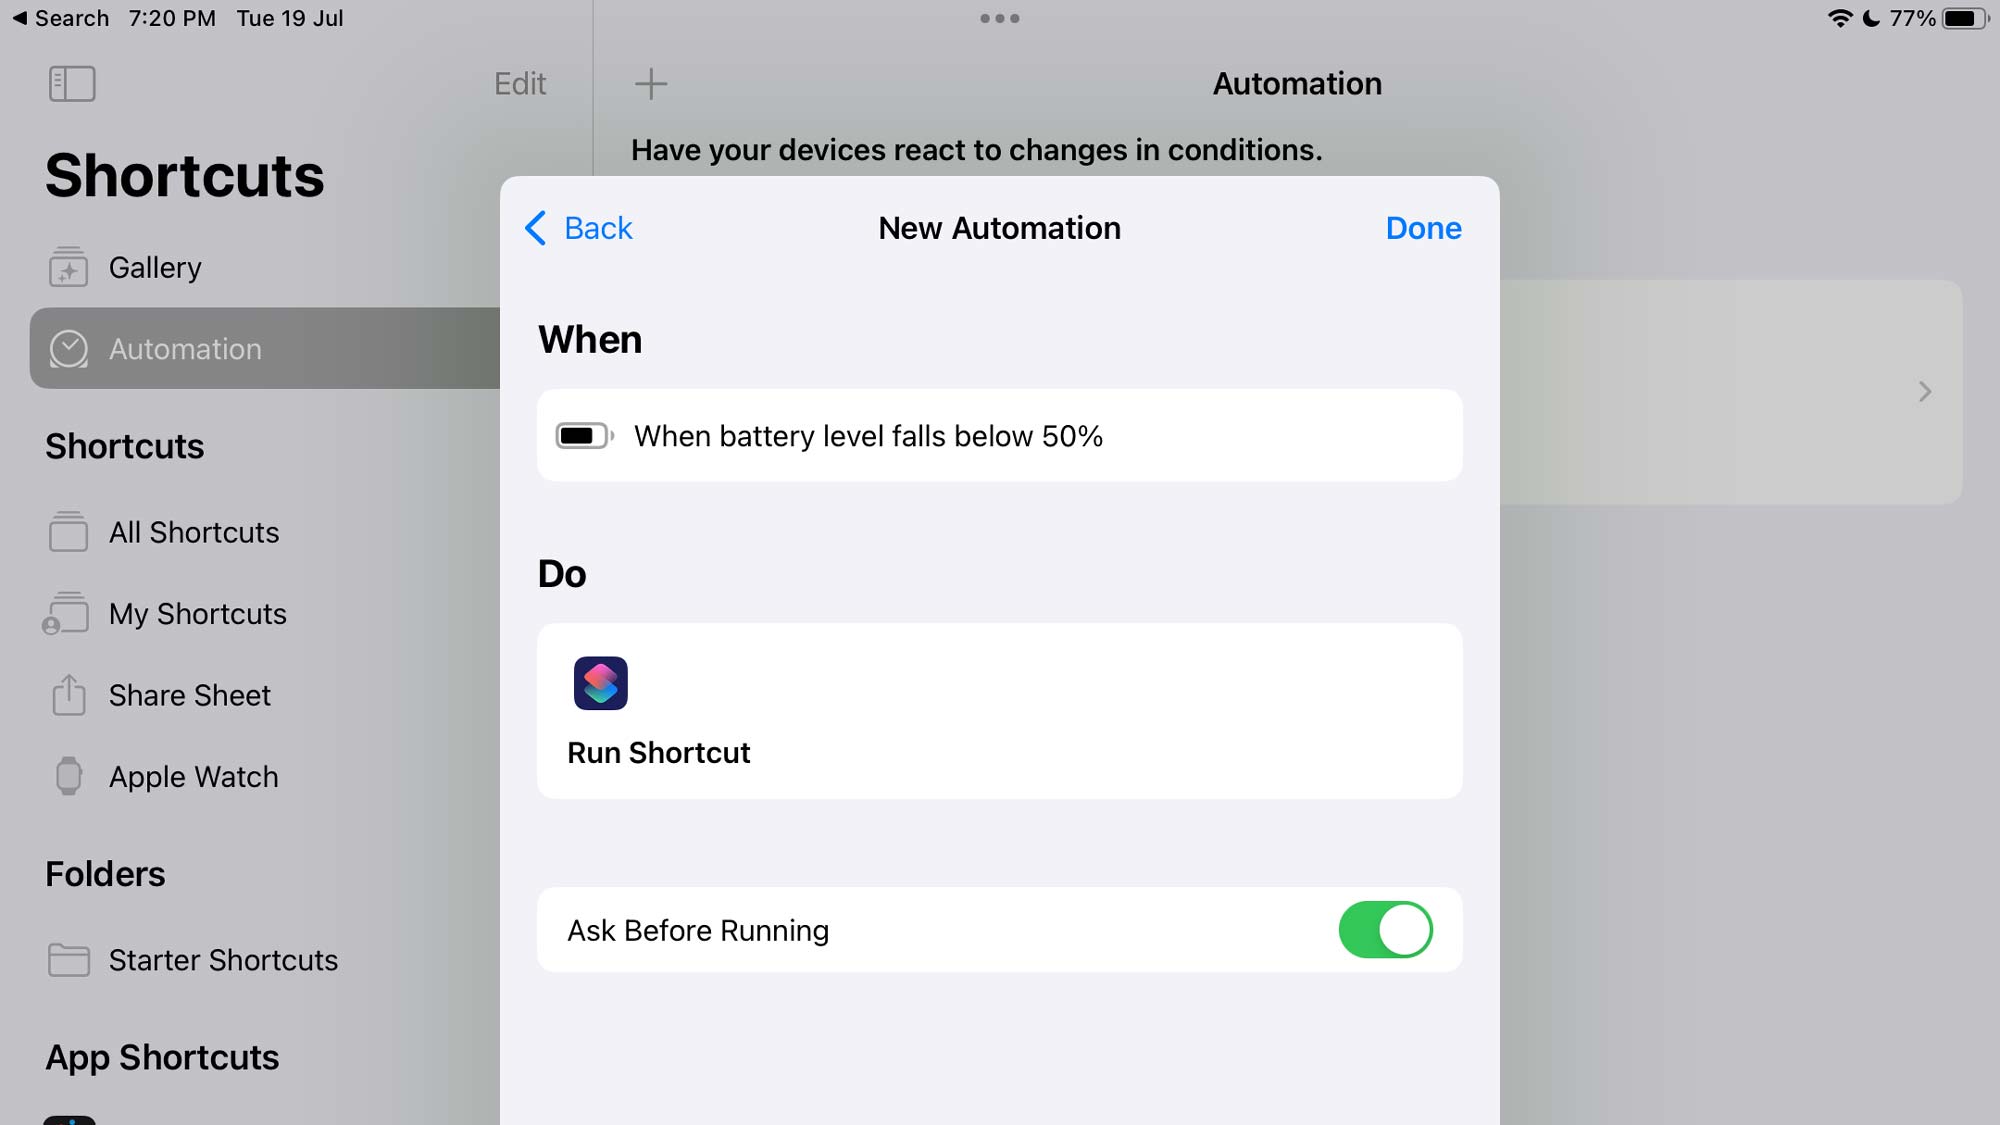Click the Starter Shortcuts folder icon
Viewport: 2000px width, 1125px height.
[x=69, y=960]
